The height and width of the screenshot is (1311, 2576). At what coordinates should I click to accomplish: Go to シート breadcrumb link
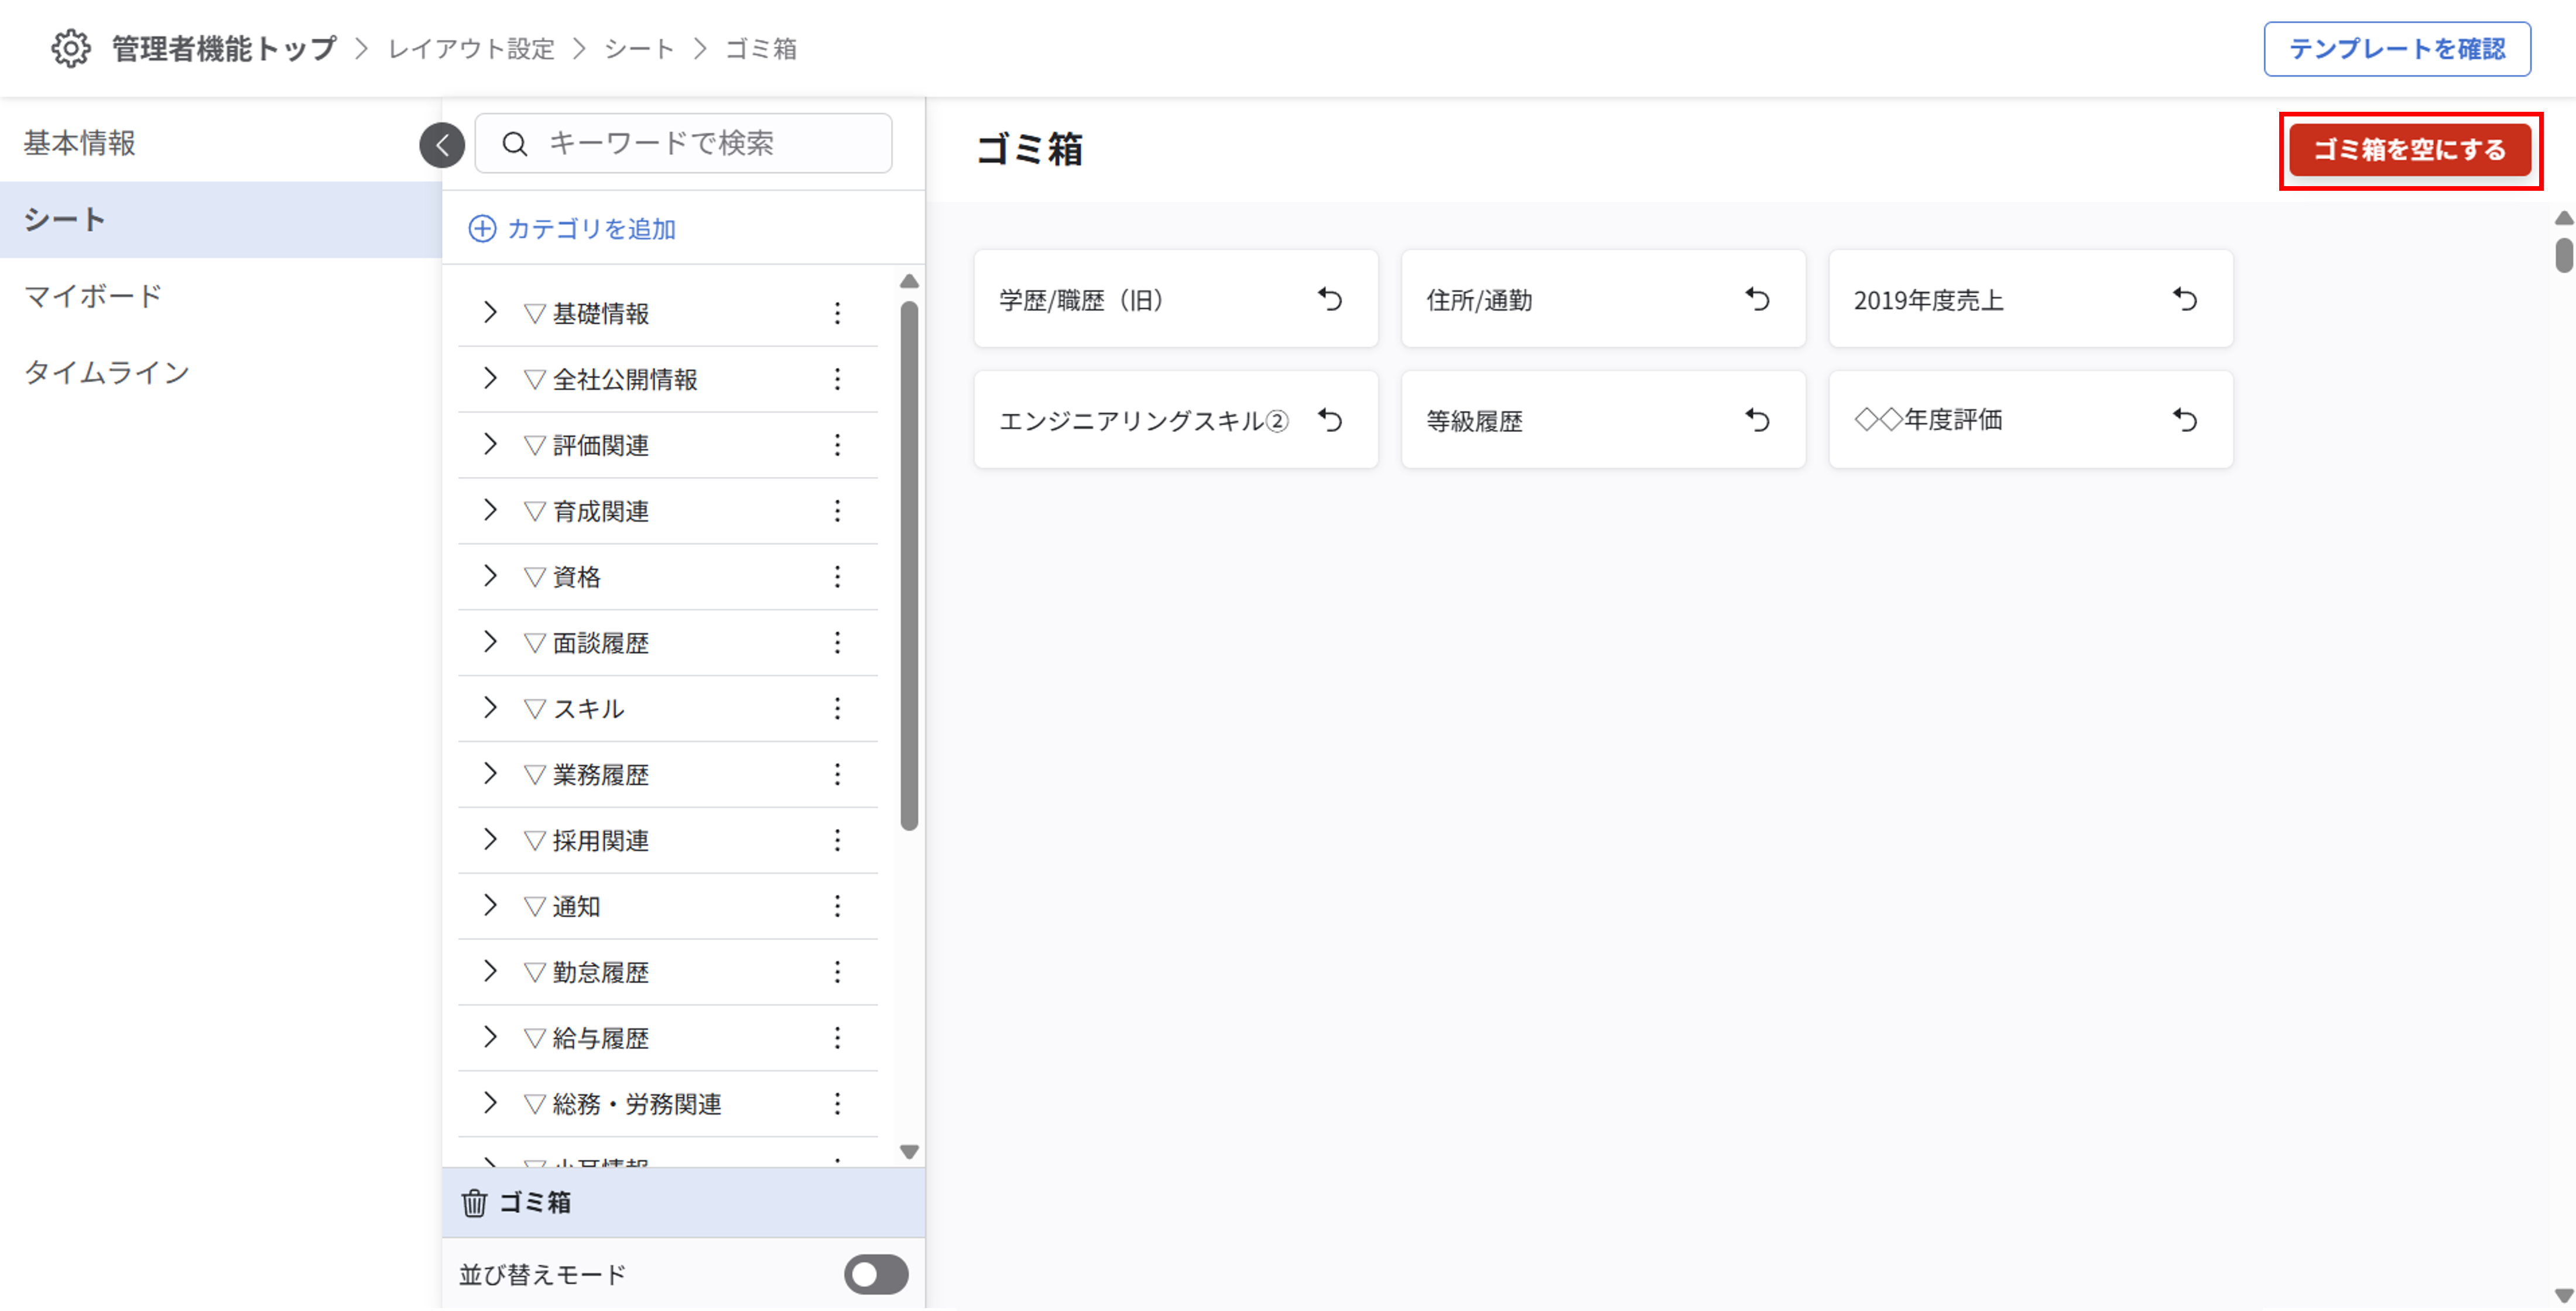[639, 49]
